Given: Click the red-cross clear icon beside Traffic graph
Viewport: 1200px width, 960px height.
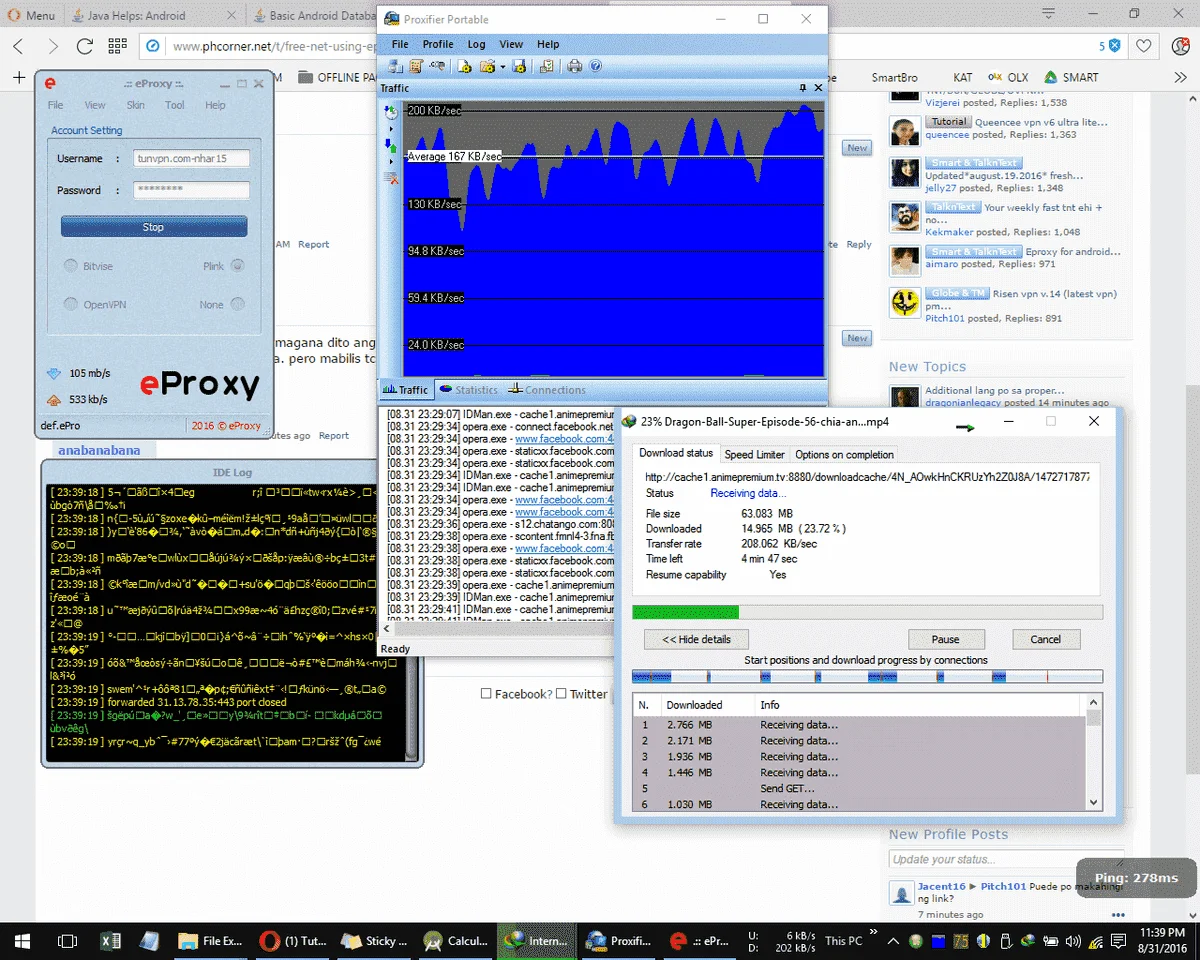Looking at the screenshot, I should click(x=391, y=178).
